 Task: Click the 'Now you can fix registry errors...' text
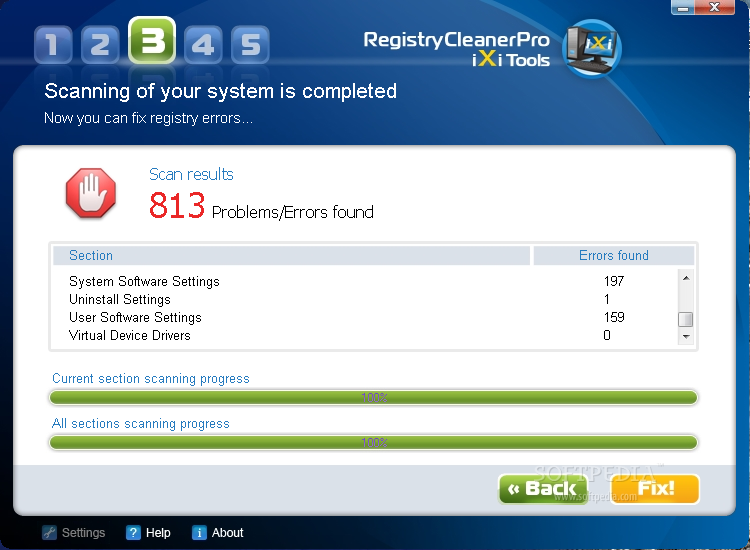coord(148,118)
